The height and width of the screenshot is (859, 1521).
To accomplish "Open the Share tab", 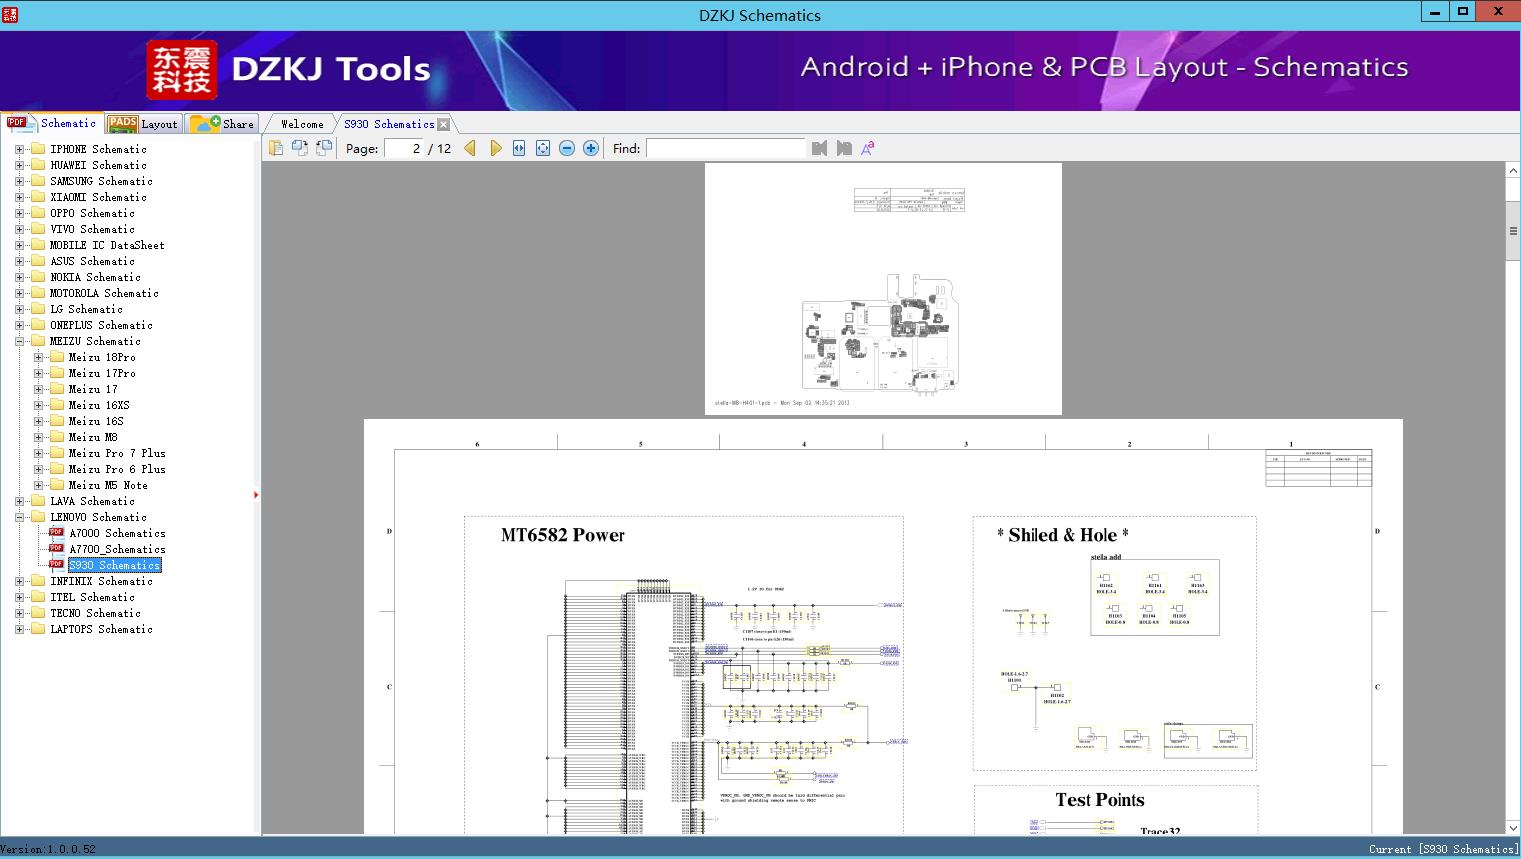I will [222, 123].
